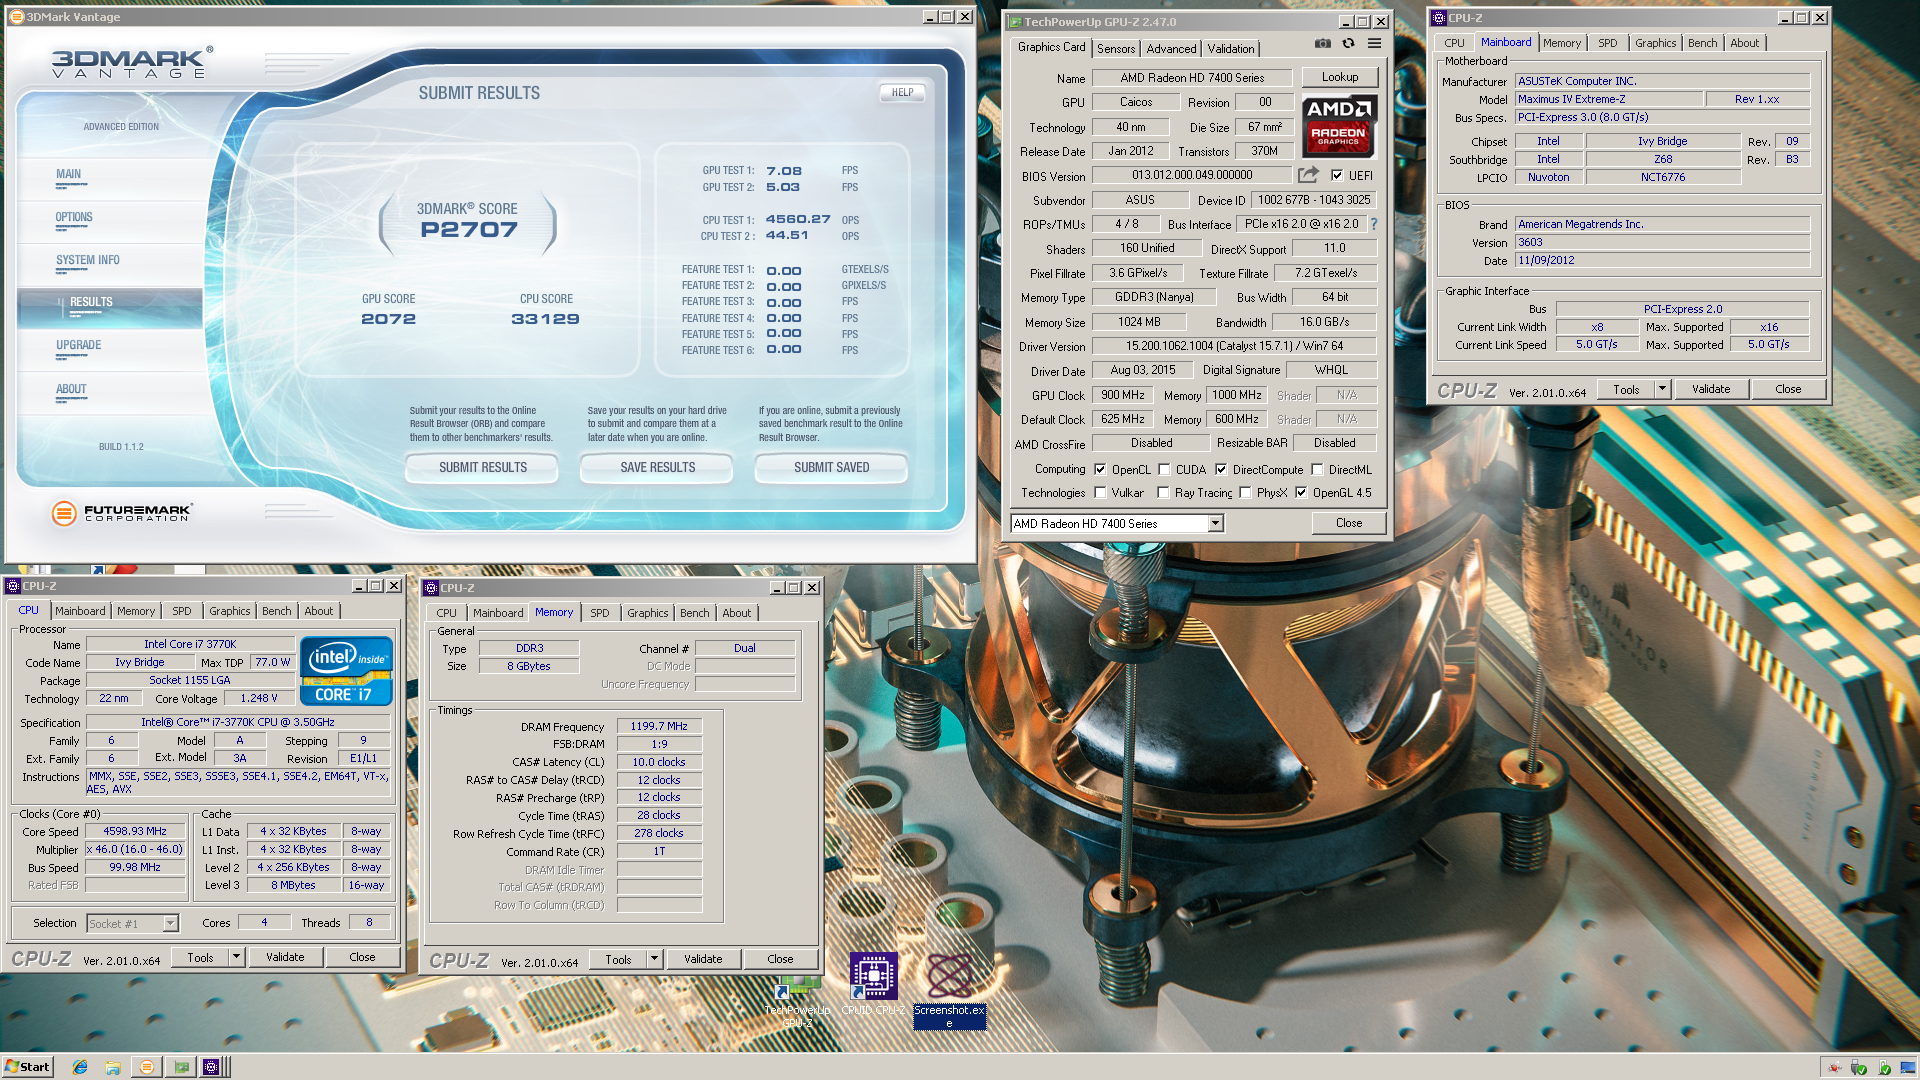Viewport: 1920px width, 1080px height.
Task: Open the GPU-Z hamburger menu
Action: pyautogui.click(x=1374, y=44)
